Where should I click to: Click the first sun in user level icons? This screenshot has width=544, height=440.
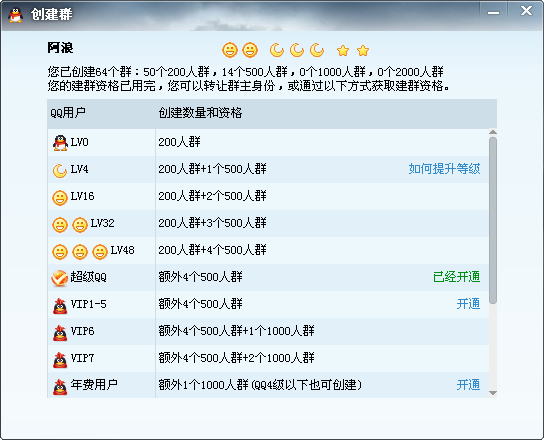click(230, 50)
